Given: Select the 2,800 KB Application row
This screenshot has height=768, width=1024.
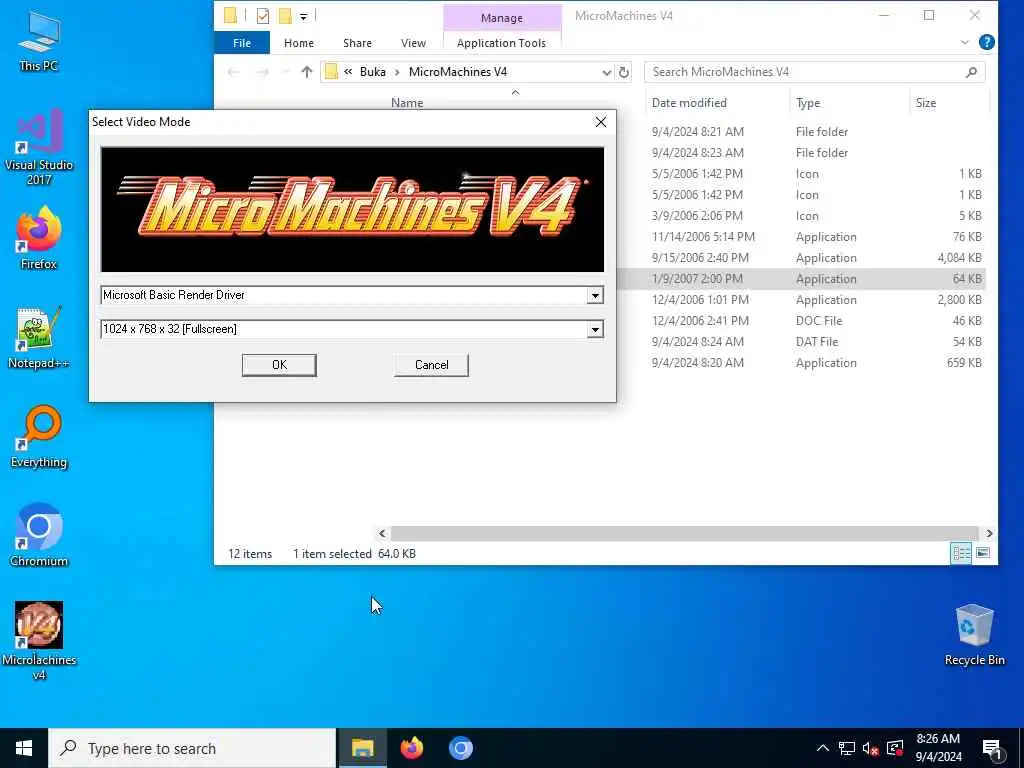Looking at the screenshot, I should coord(801,300).
